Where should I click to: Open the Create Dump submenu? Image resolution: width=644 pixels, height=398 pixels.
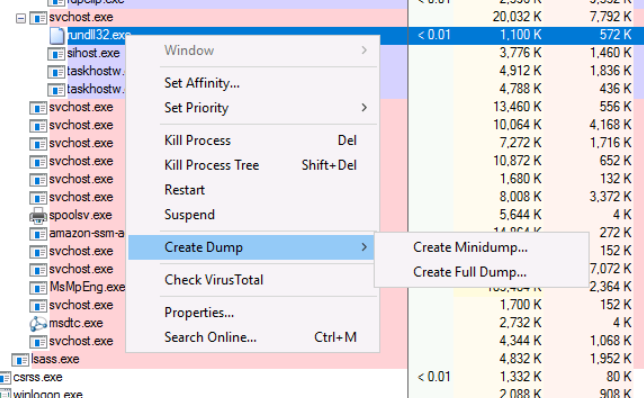click(252, 247)
